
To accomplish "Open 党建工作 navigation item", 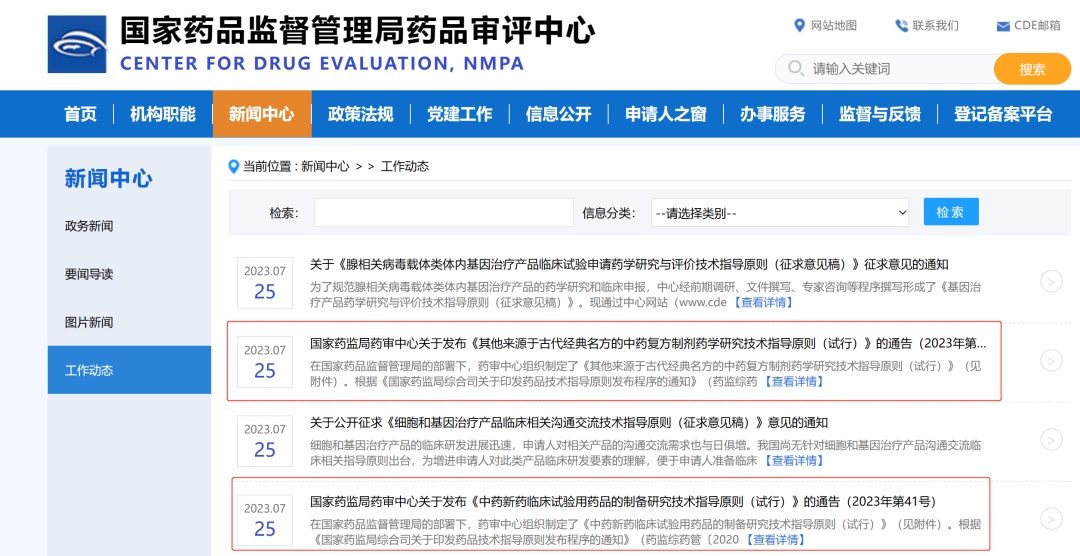I will tap(459, 114).
